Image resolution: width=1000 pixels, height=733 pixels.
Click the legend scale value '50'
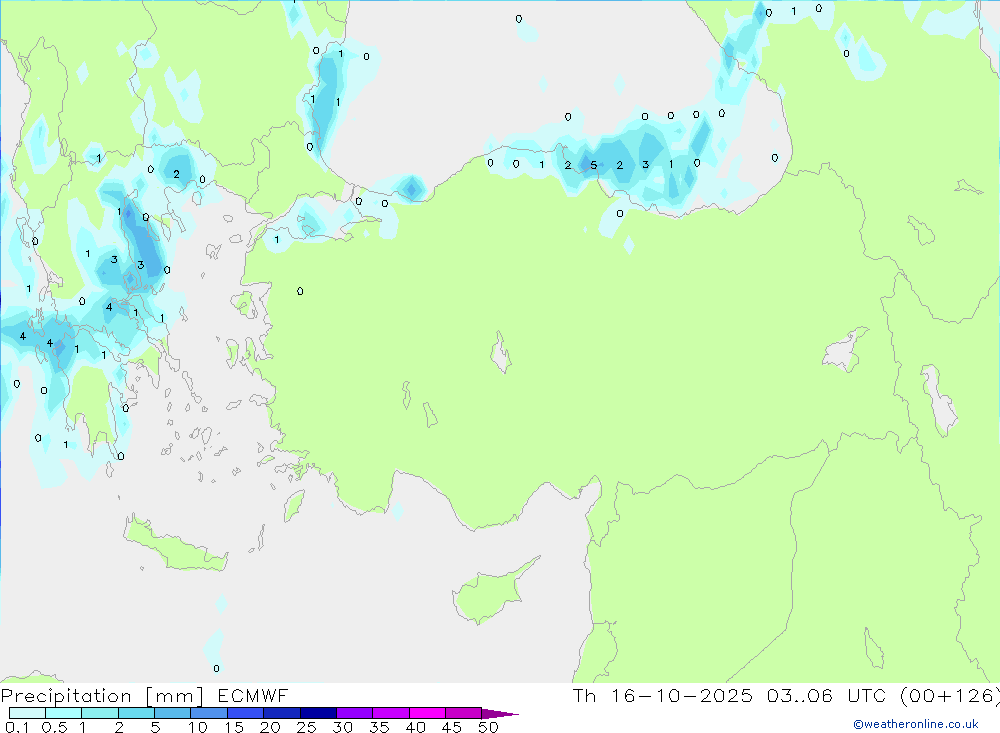point(489,727)
